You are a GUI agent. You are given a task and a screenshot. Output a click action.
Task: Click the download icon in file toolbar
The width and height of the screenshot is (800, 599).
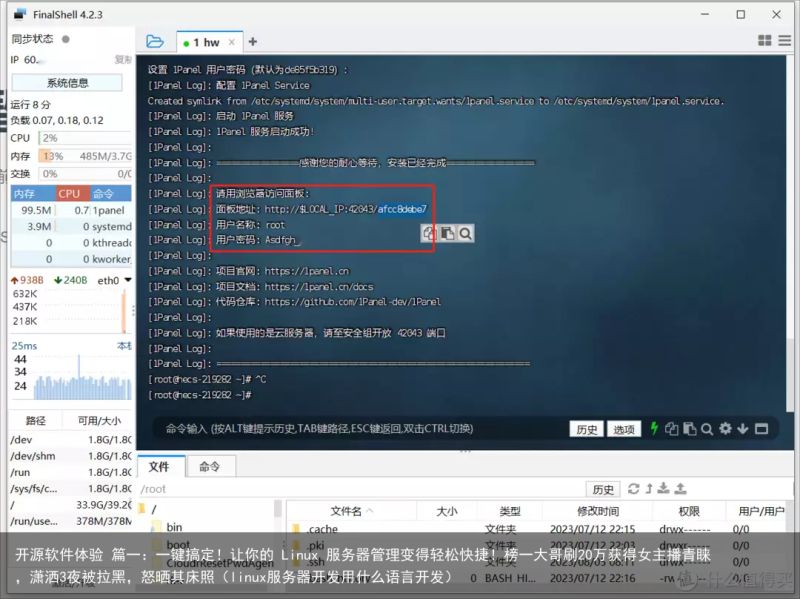point(663,489)
